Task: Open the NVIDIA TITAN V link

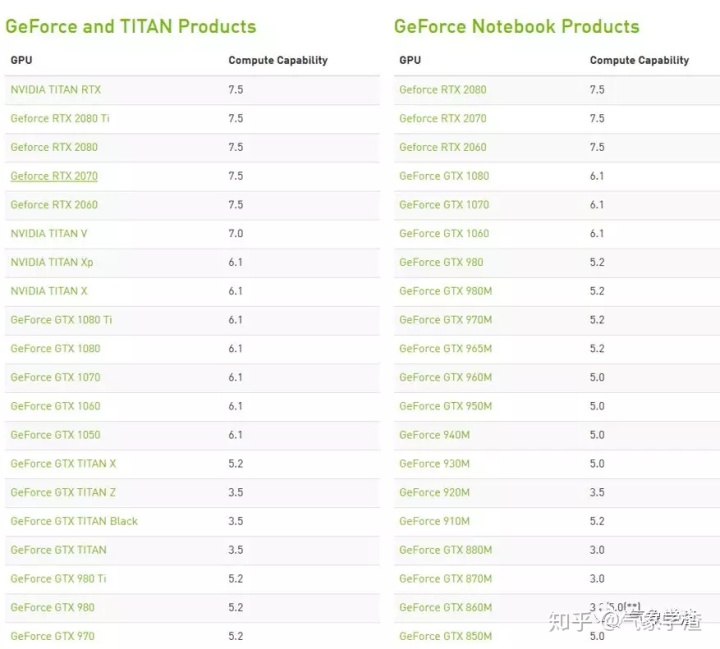Action: point(49,233)
